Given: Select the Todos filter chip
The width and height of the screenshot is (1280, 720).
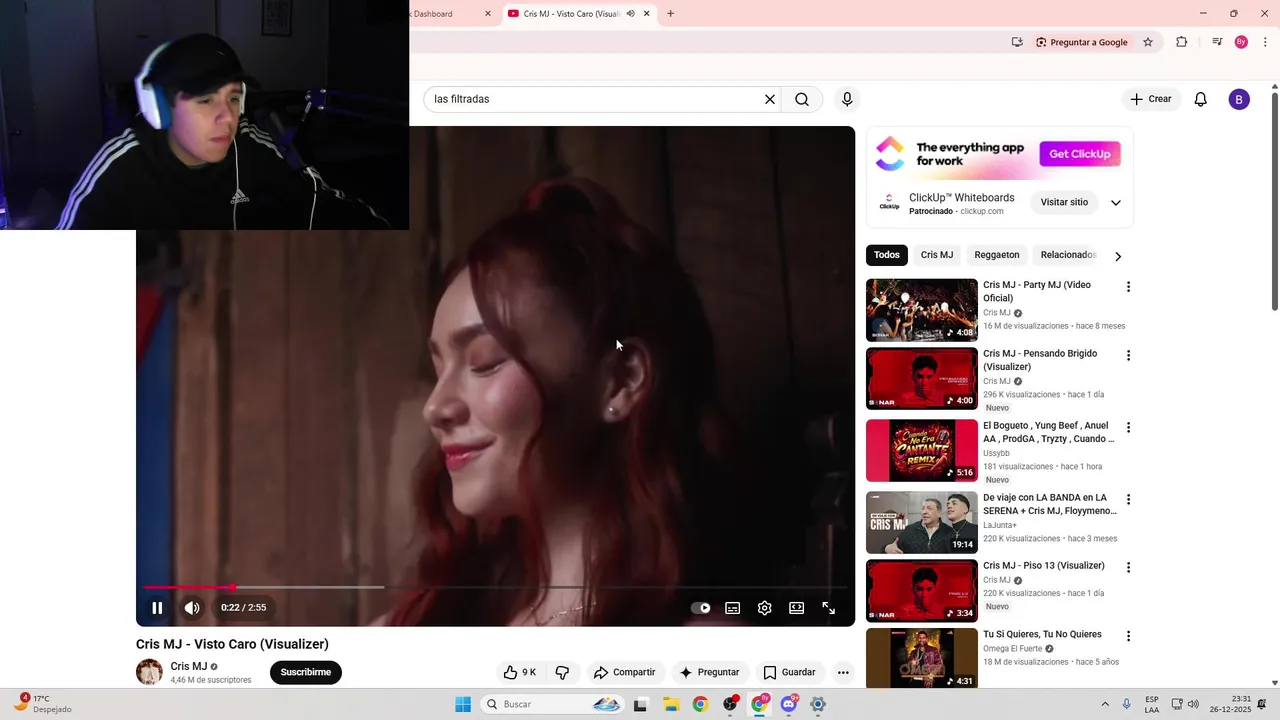Looking at the screenshot, I should (x=887, y=255).
